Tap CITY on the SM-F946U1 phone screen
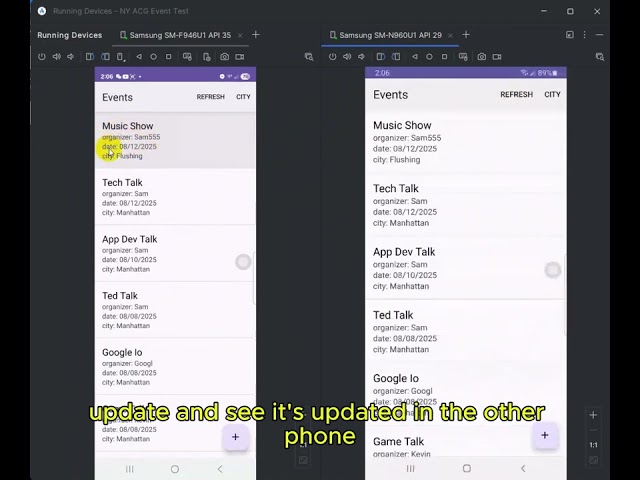Screen dimensions: 640x480 pos(243,97)
